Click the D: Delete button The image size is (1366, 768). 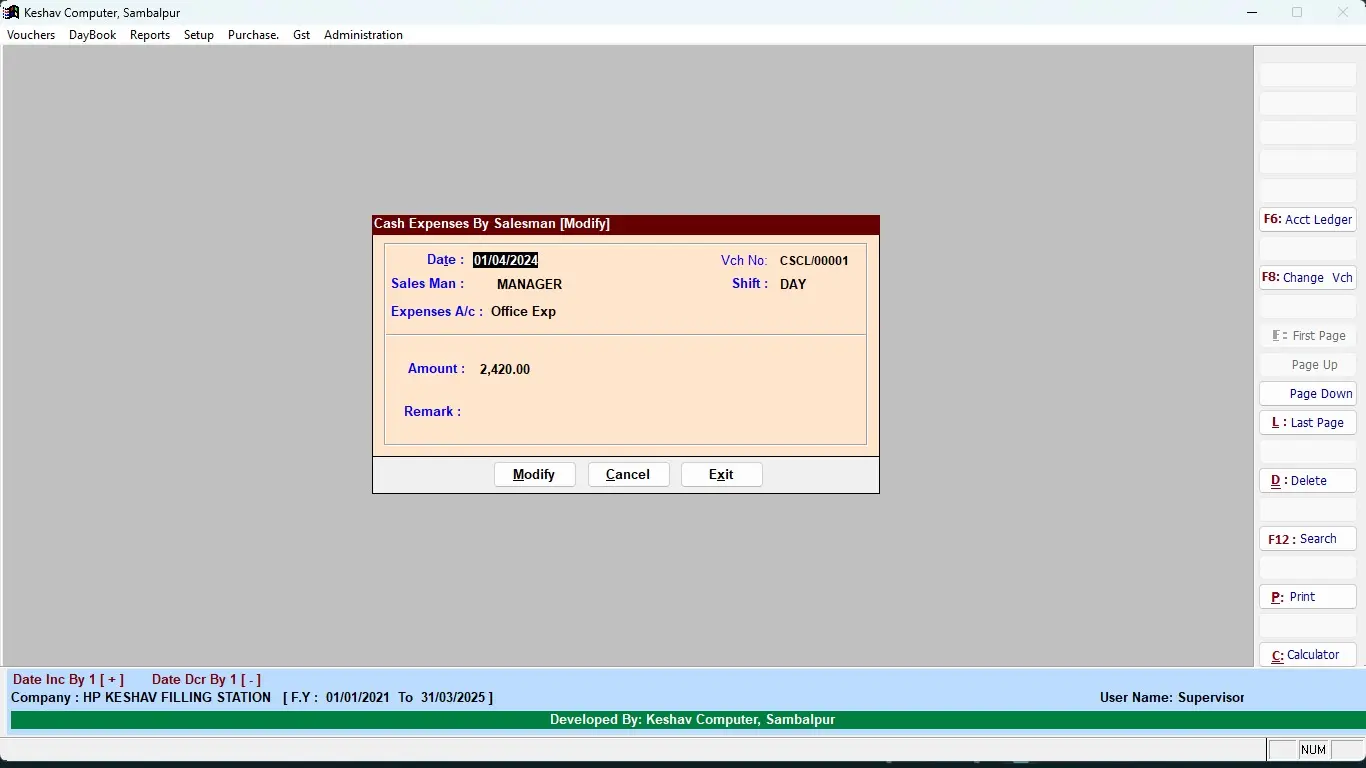pyautogui.click(x=1308, y=481)
